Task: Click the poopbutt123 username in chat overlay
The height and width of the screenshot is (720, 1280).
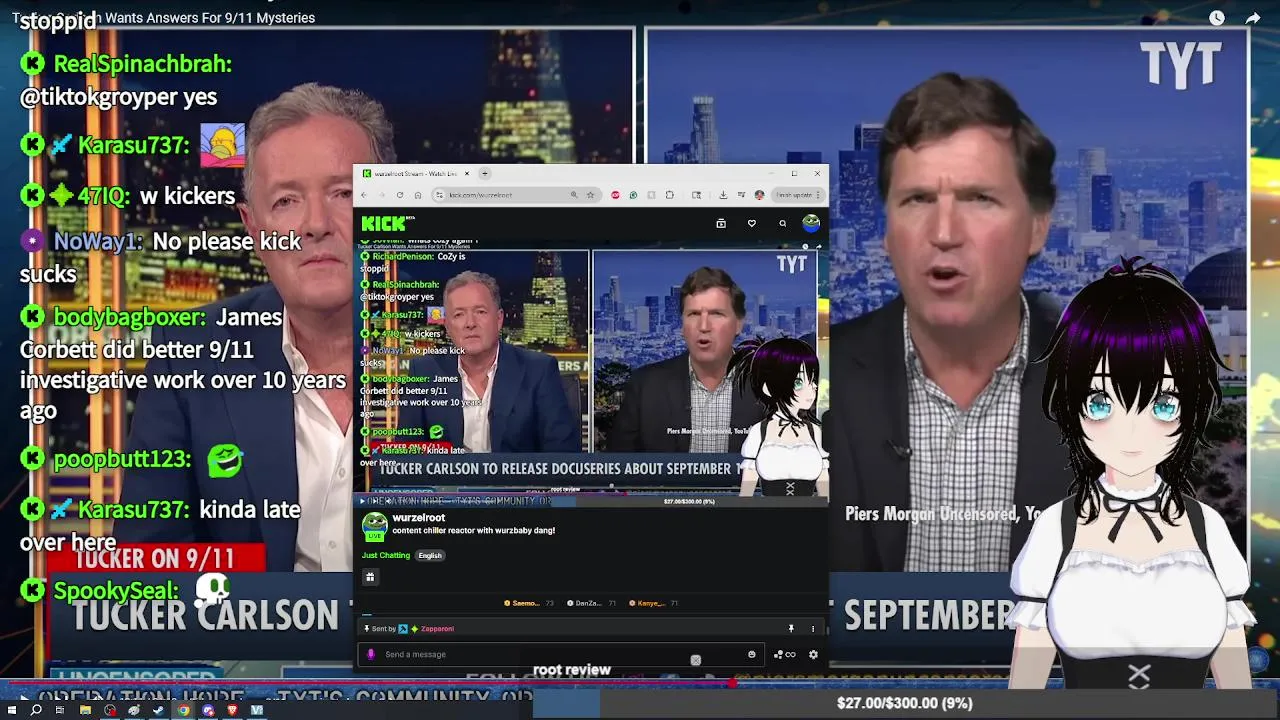Action: [x=121, y=459]
